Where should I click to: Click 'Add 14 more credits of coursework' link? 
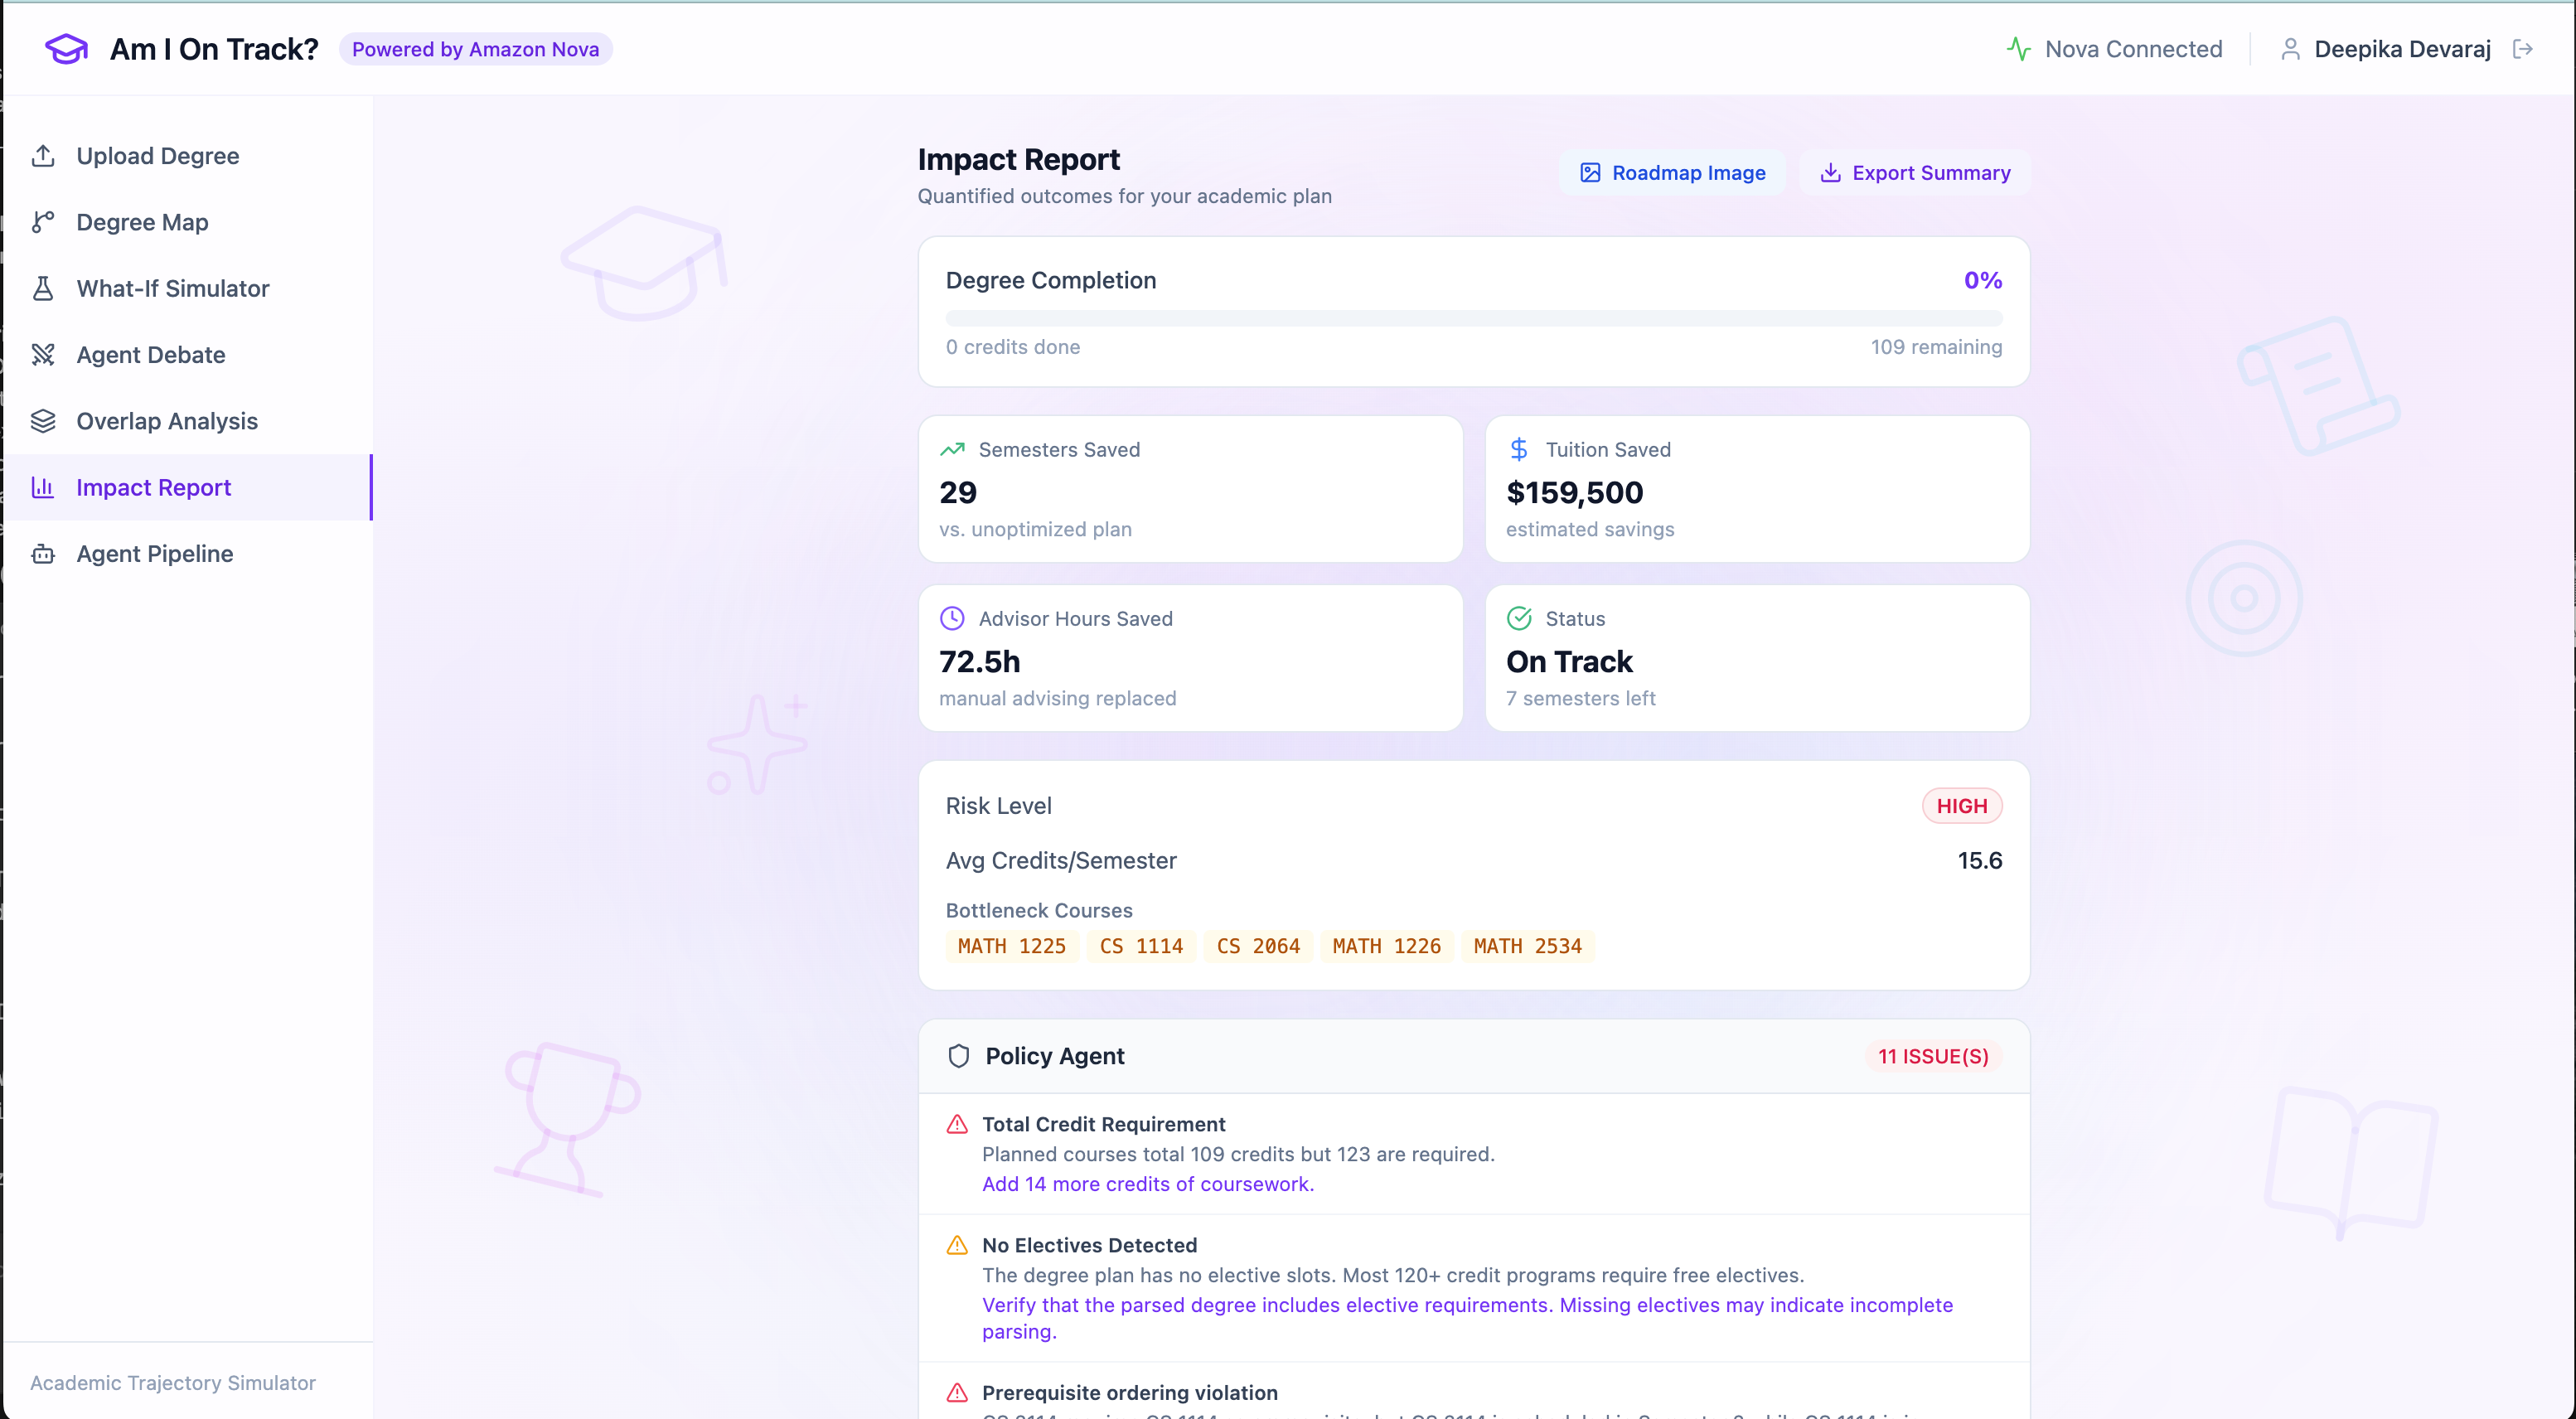[1147, 1184]
